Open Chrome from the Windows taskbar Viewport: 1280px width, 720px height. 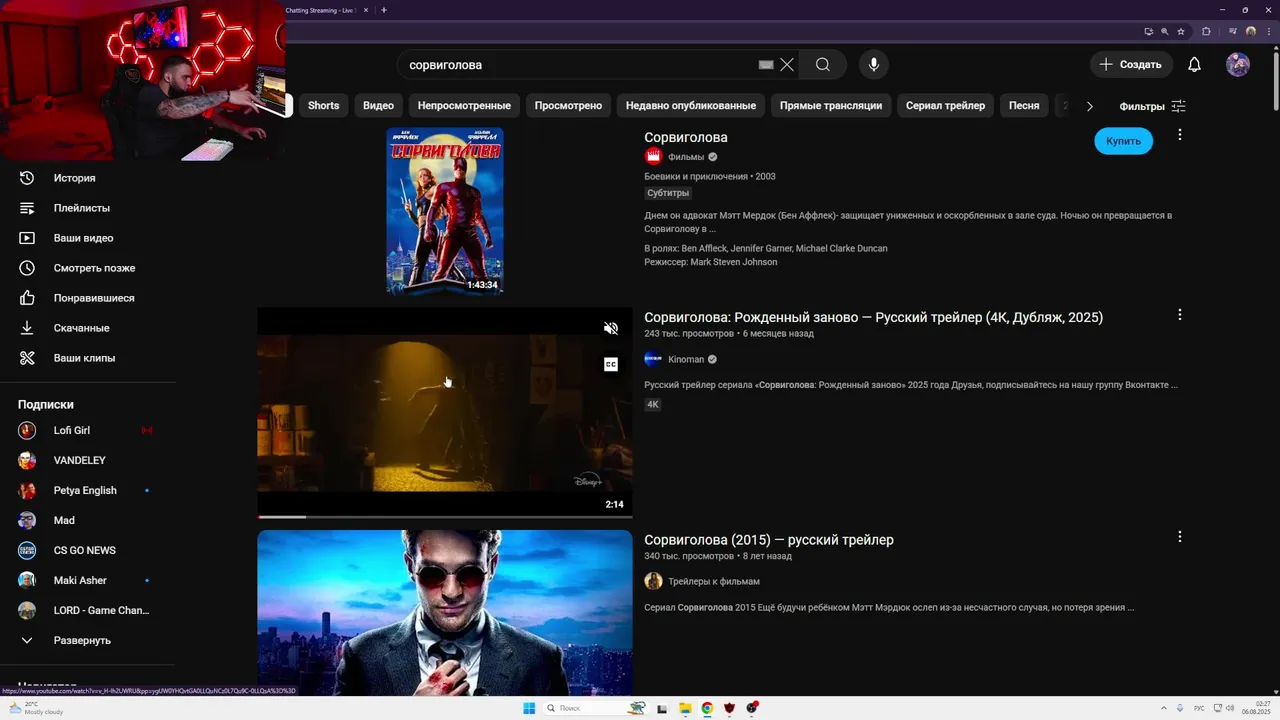(707, 708)
